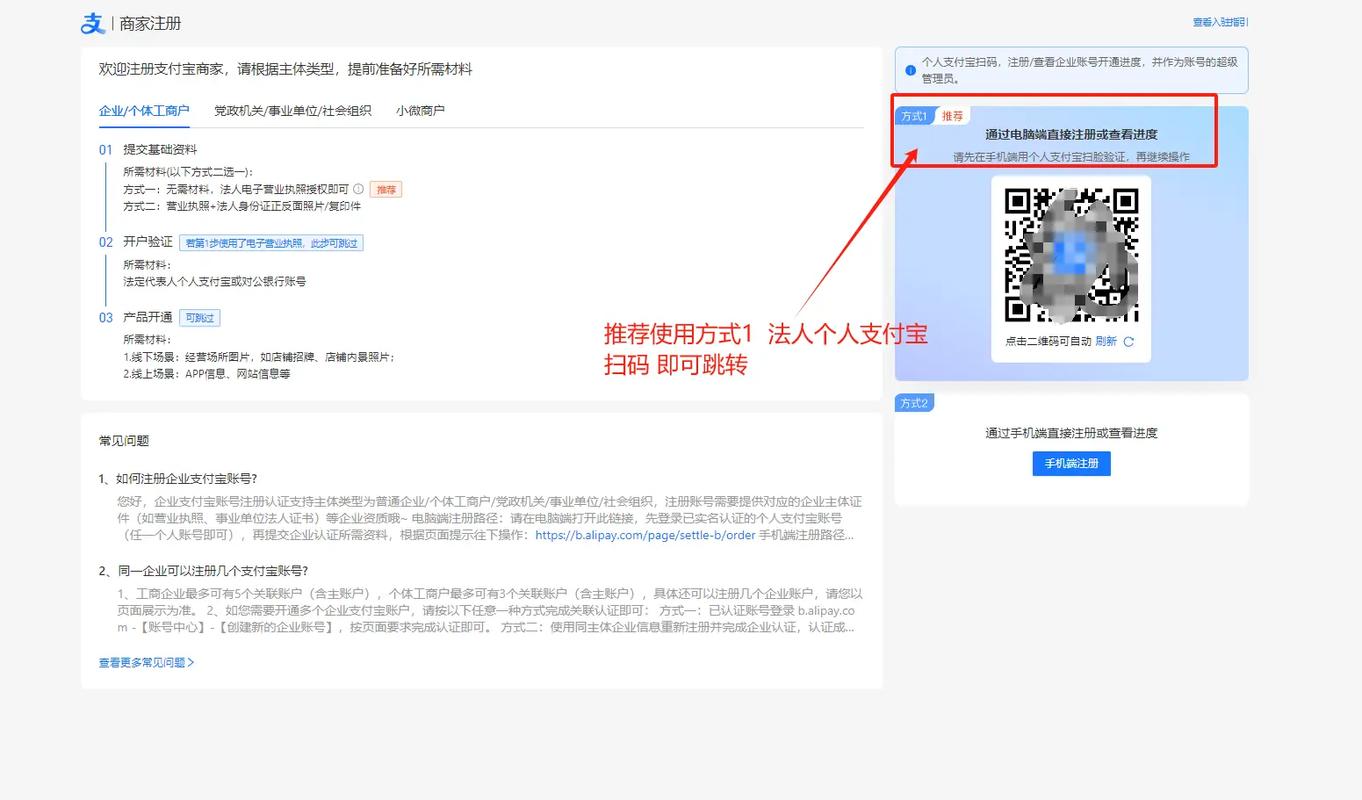Select the 企业/个体工商户 tab
This screenshot has height=800, width=1362.
coord(144,111)
